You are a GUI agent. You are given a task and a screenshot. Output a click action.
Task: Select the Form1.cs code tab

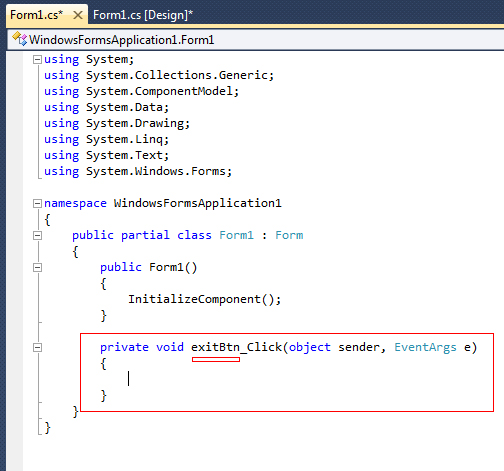[x=36, y=15]
